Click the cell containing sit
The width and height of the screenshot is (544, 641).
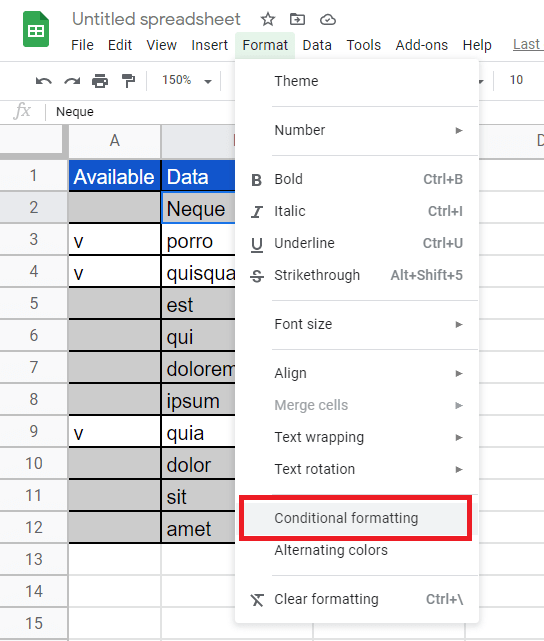coord(199,496)
